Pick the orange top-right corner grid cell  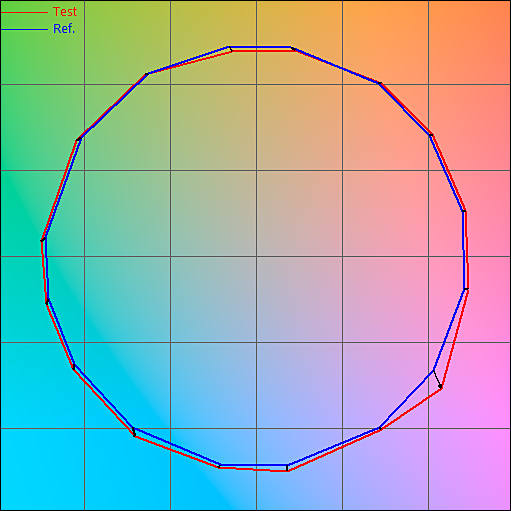pyautogui.click(x=469, y=43)
